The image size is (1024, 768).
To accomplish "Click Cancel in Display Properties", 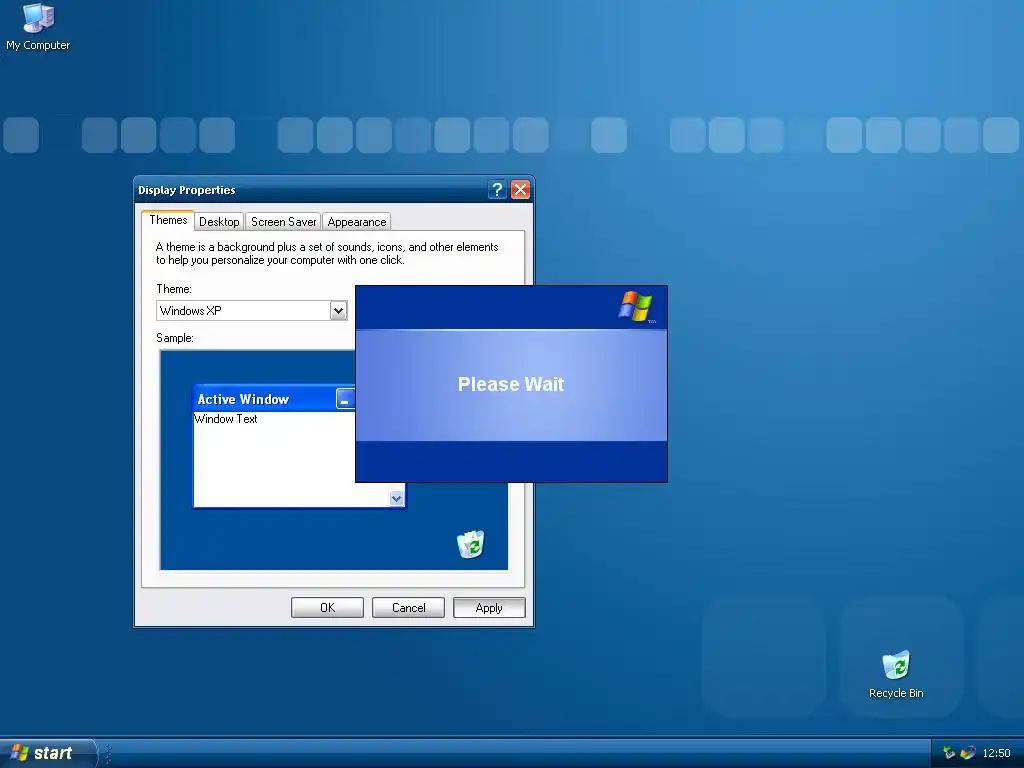I will 408,607.
